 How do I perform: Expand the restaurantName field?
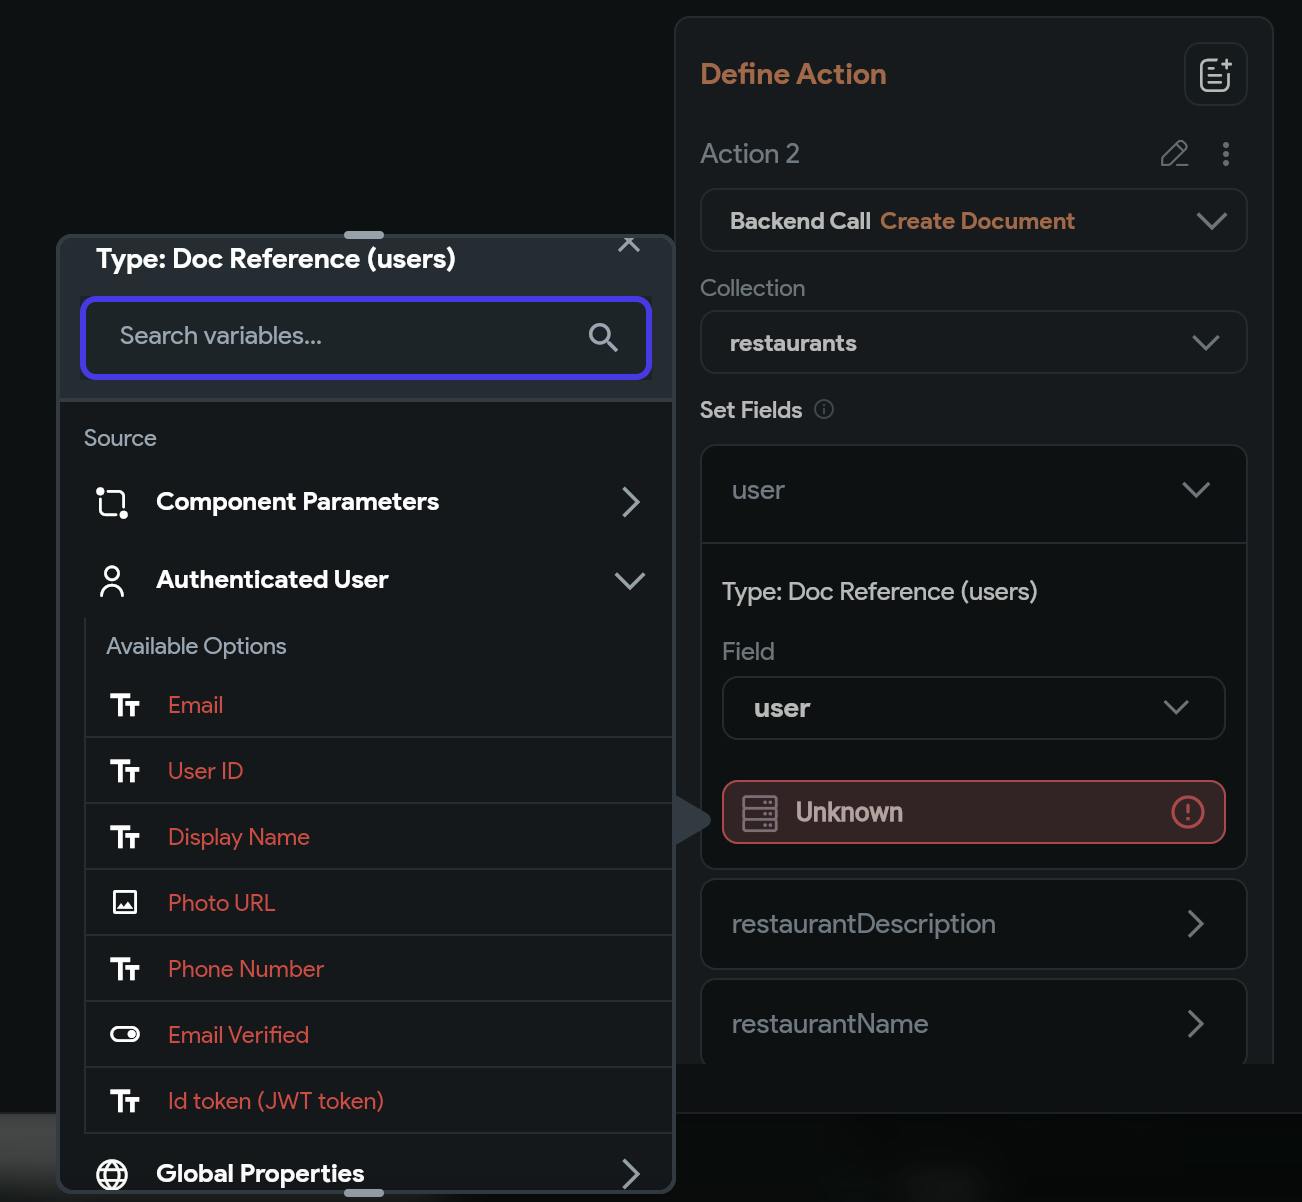974,1022
